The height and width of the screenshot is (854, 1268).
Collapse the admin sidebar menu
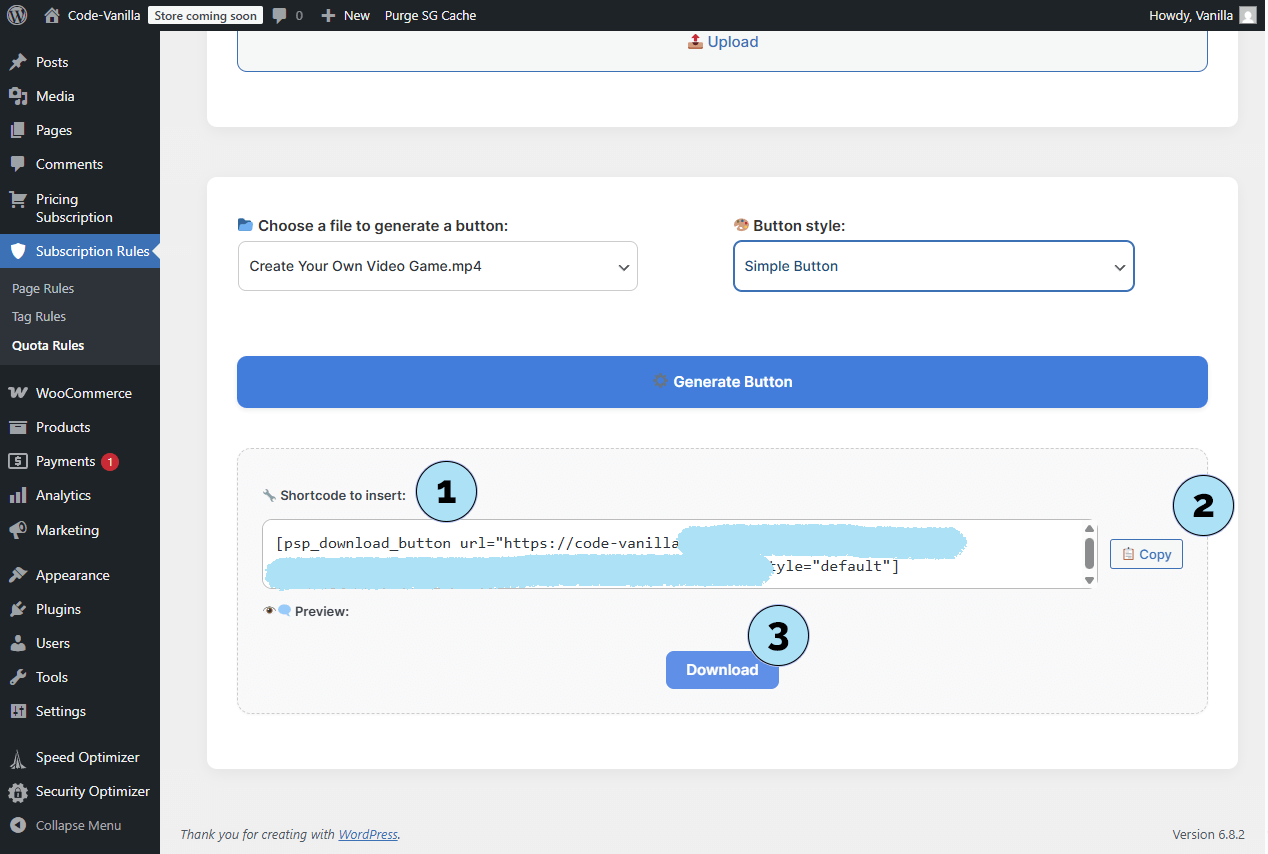click(78, 825)
